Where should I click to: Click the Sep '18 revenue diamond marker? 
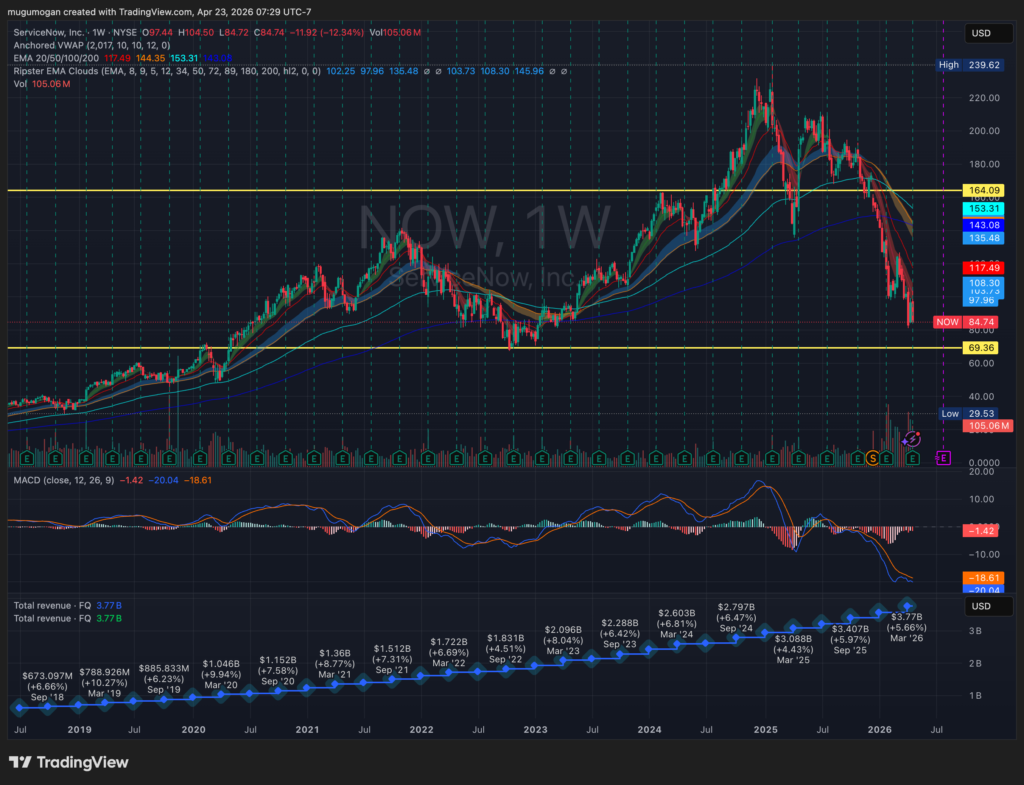[x=20, y=707]
